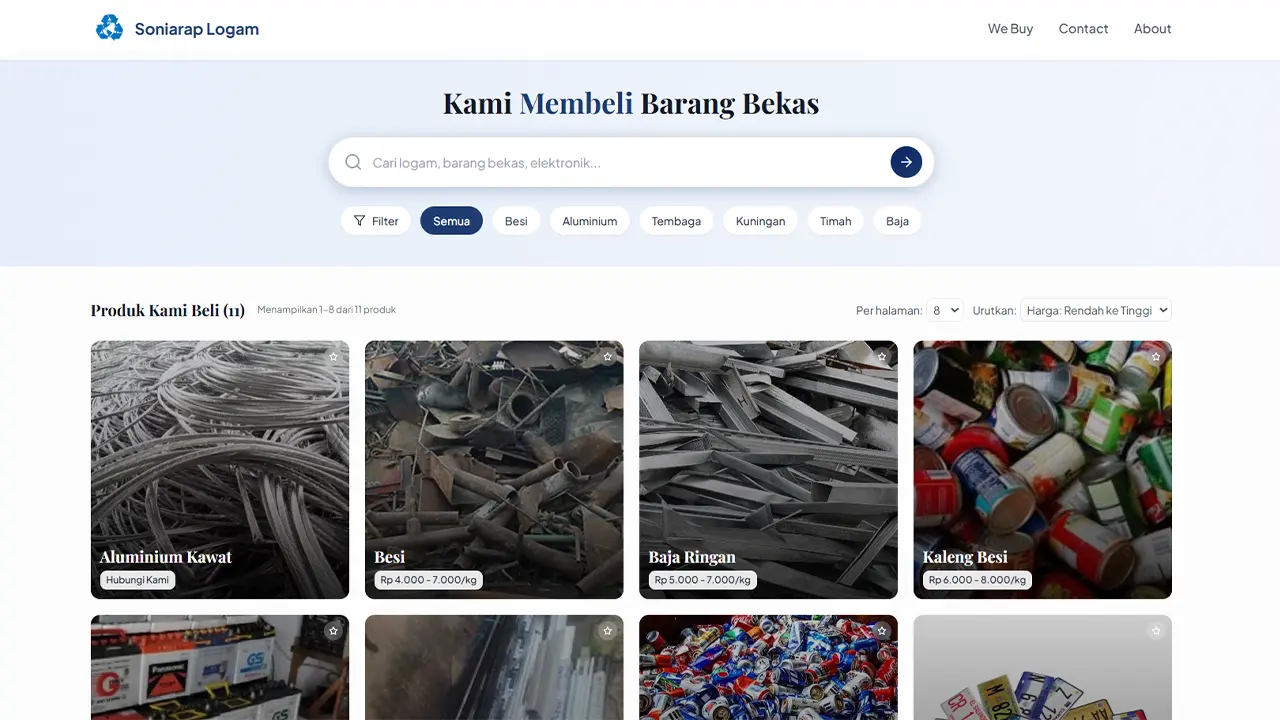This screenshot has width=1280, height=720.
Task: Open the license plates product image
Action: 1042,667
